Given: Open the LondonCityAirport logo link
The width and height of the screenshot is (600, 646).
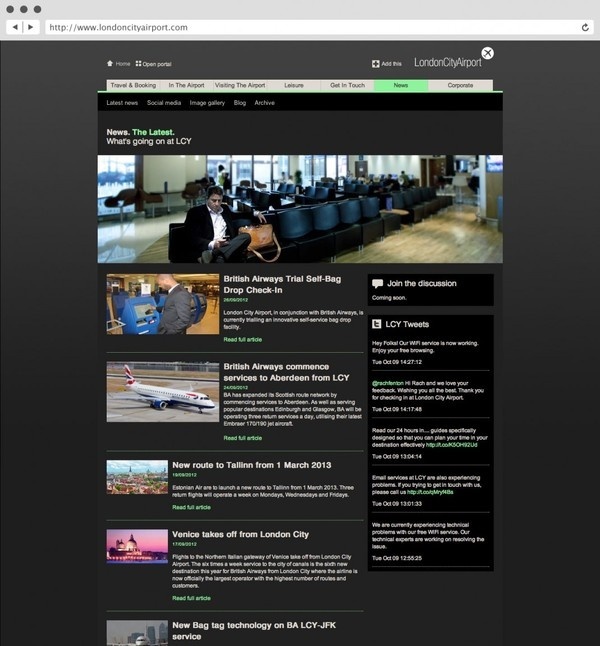Looking at the screenshot, I should [x=448, y=63].
